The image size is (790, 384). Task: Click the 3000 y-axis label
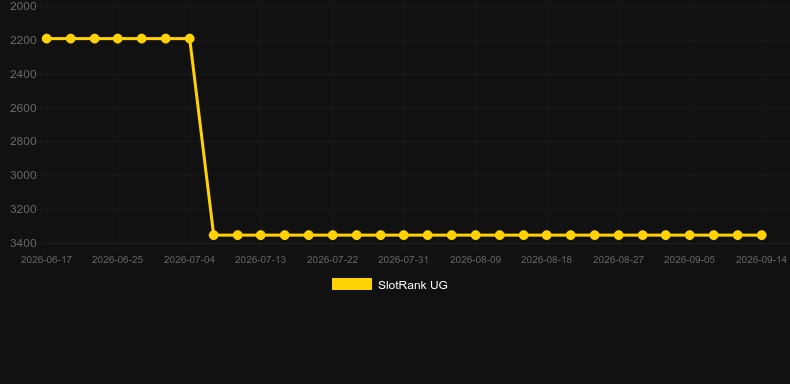tap(23, 175)
